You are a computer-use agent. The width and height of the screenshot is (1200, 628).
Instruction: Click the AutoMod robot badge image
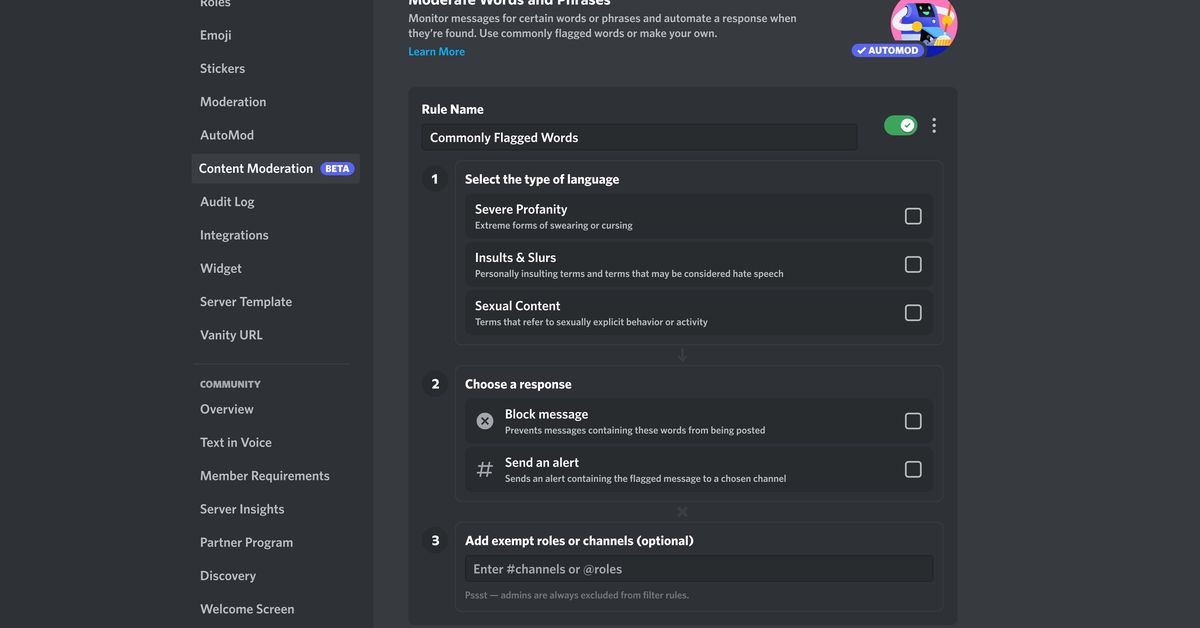click(x=912, y=27)
